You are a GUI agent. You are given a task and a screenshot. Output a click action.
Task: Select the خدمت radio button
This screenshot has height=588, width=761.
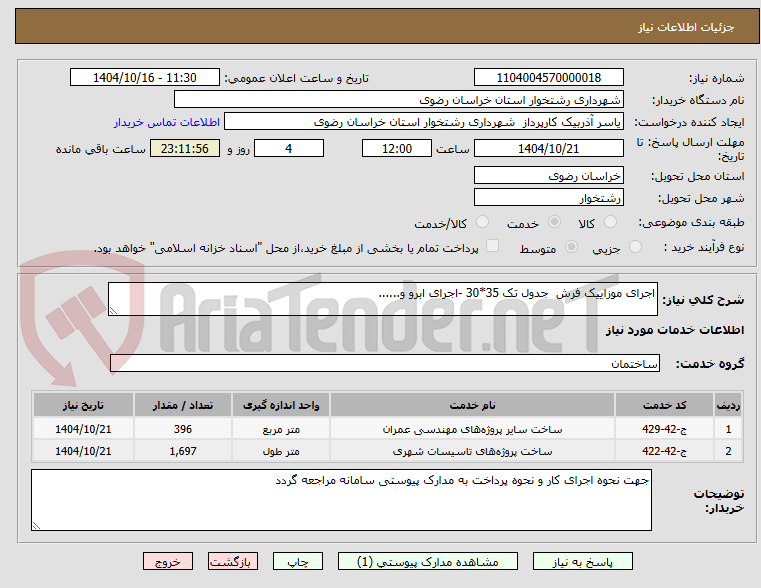coord(554,222)
